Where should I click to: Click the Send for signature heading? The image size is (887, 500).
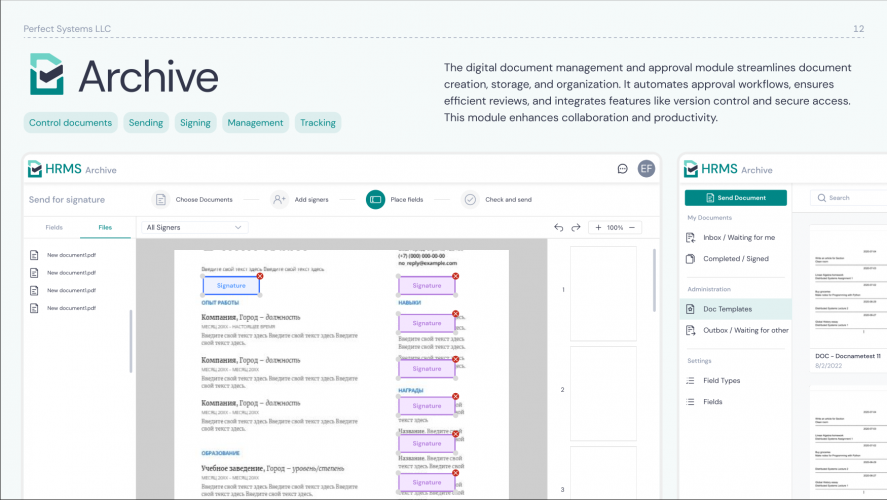tap(67, 200)
